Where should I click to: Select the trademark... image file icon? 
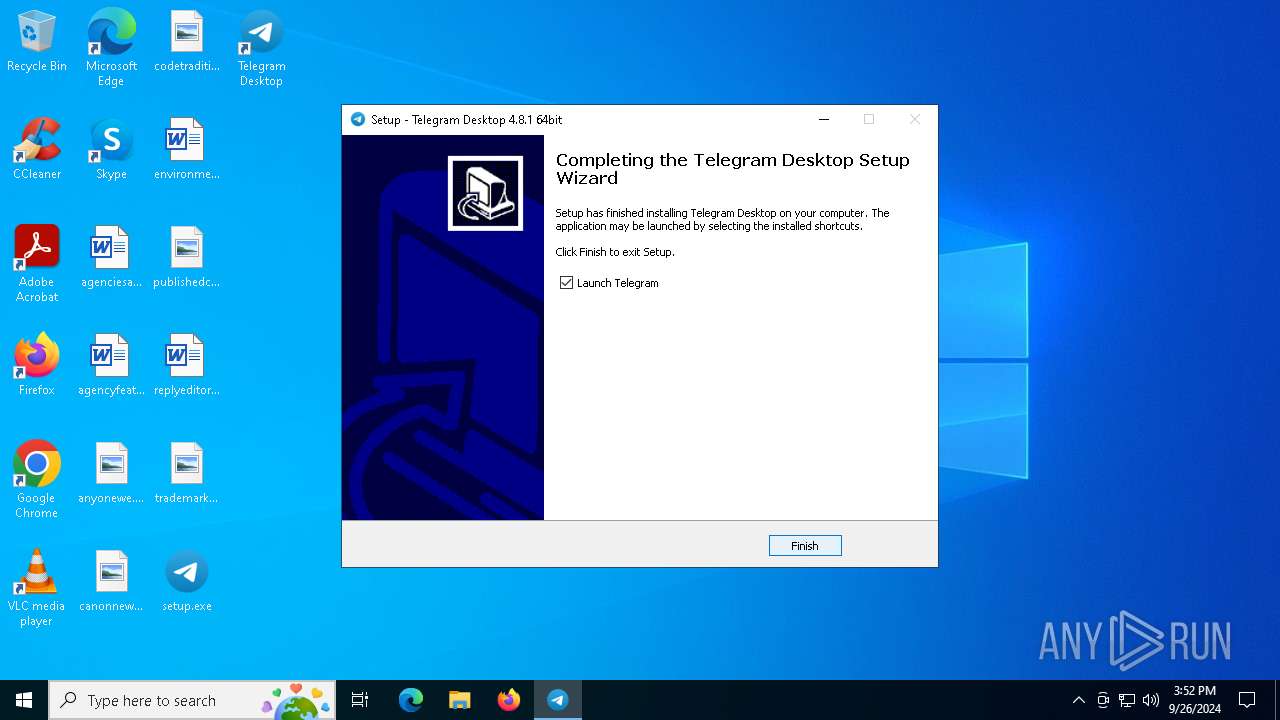tap(187, 474)
